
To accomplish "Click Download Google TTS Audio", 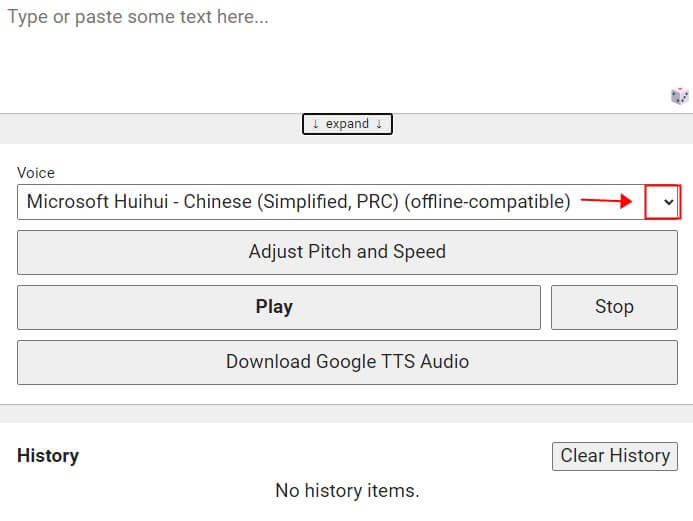I will click(x=347, y=362).
